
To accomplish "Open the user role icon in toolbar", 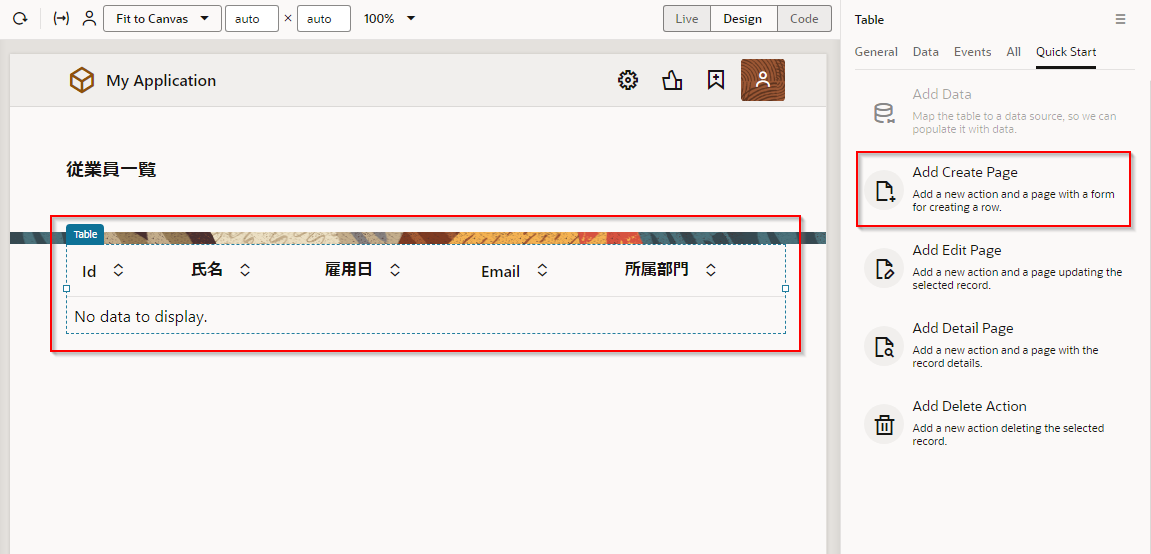I will (x=89, y=19).
